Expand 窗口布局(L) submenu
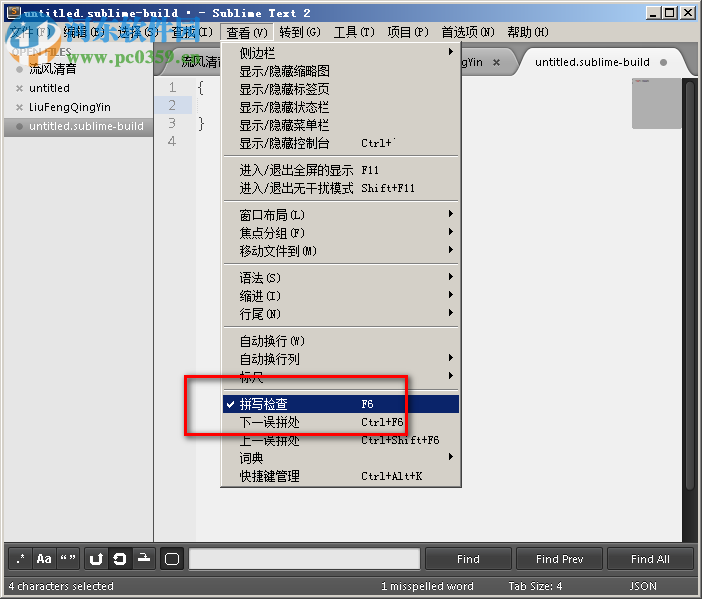 coord(341,215)
